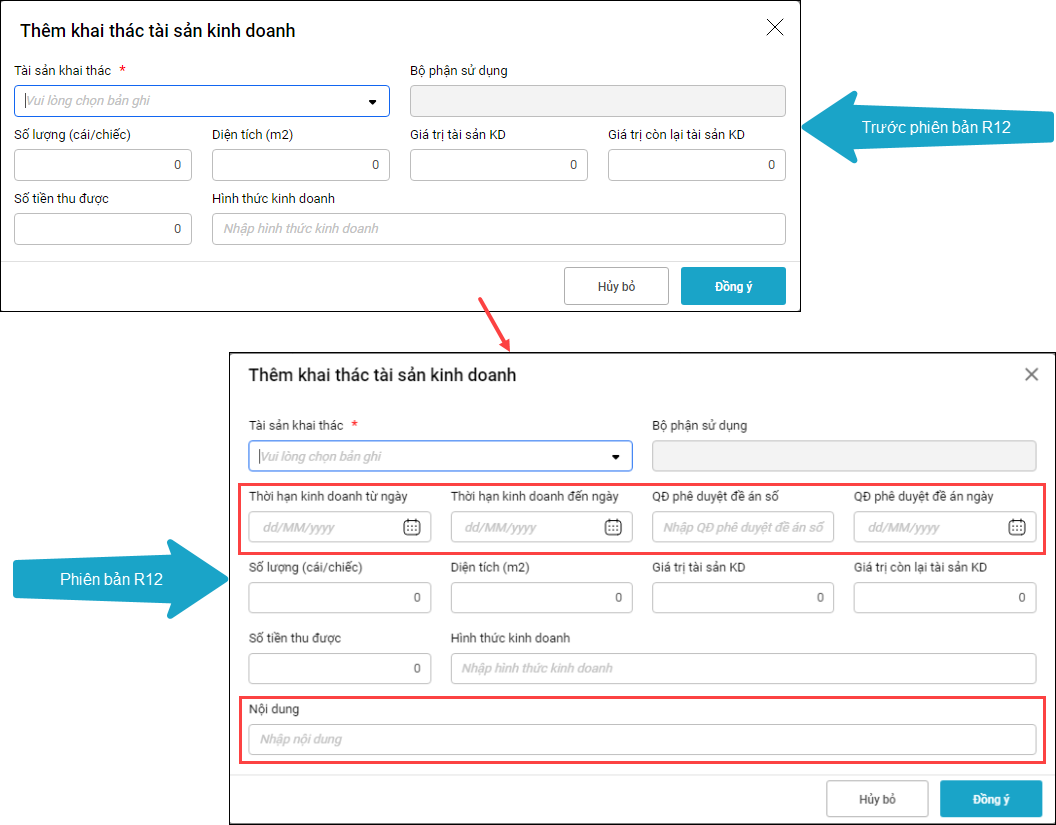1056x825 pixels.
Task: Focus QĐ phê duyệt đề án số field
Action: click(742, 527)
